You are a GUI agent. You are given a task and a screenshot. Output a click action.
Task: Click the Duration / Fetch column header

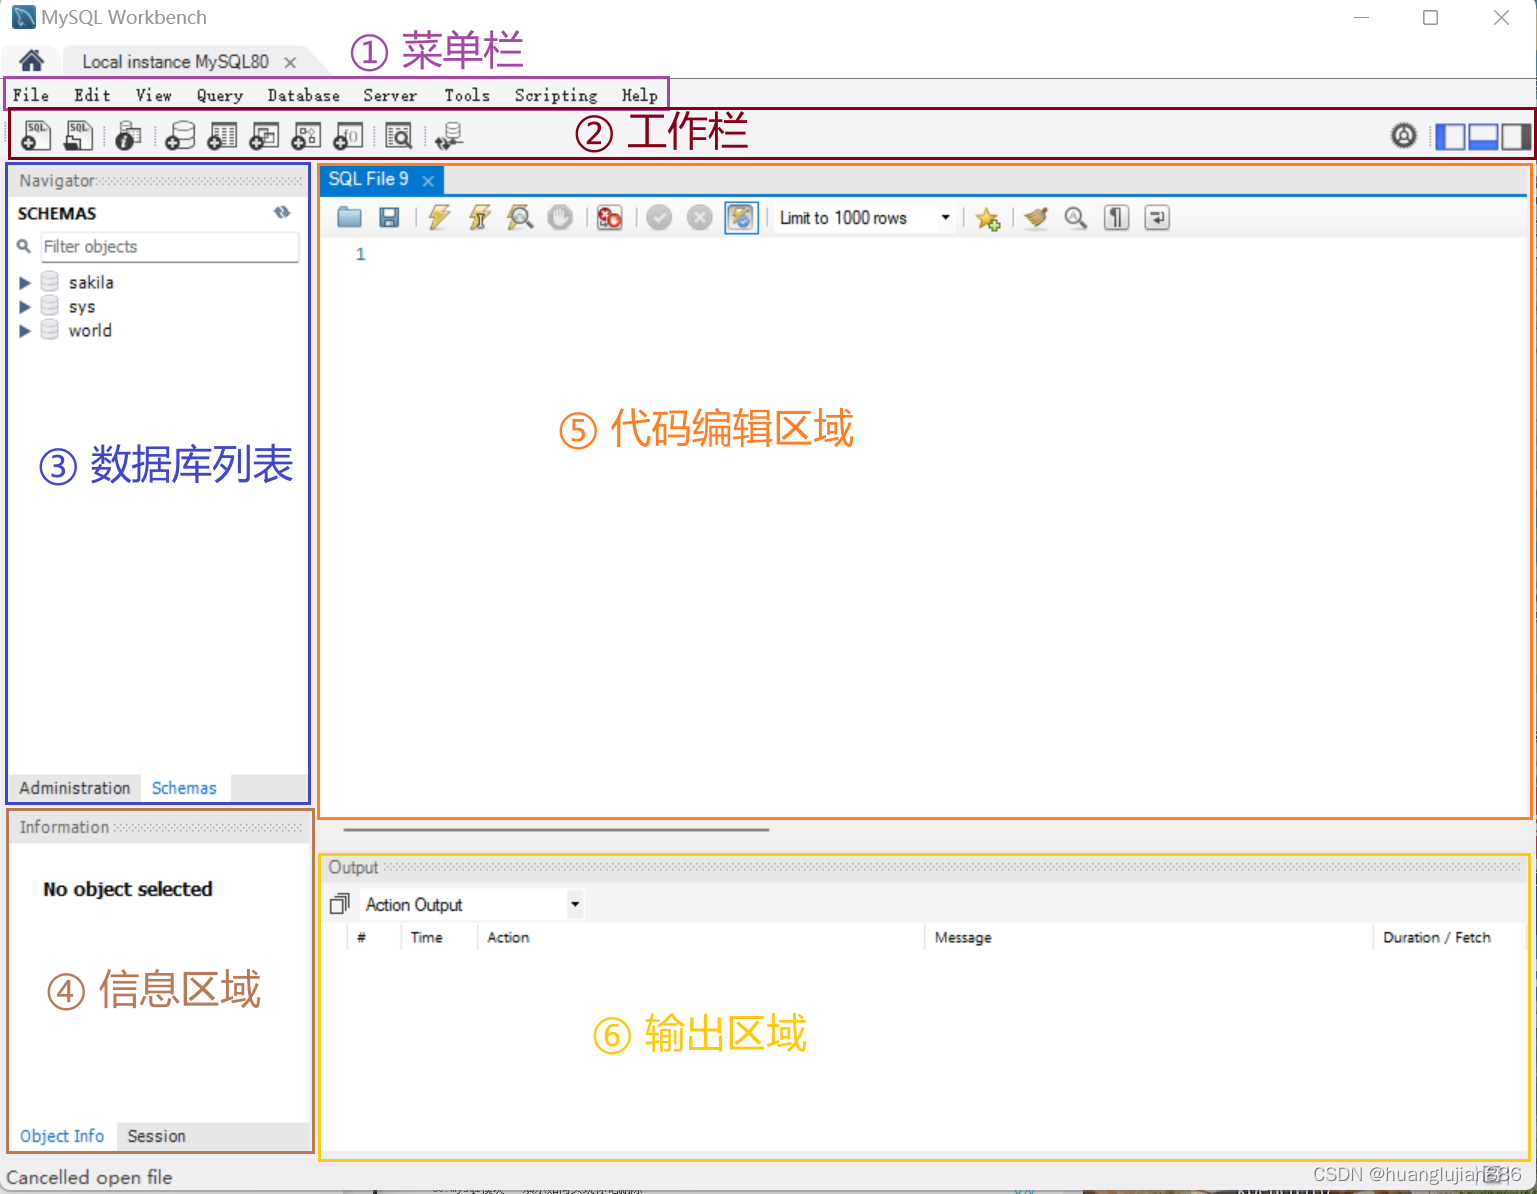(1437, 937)
